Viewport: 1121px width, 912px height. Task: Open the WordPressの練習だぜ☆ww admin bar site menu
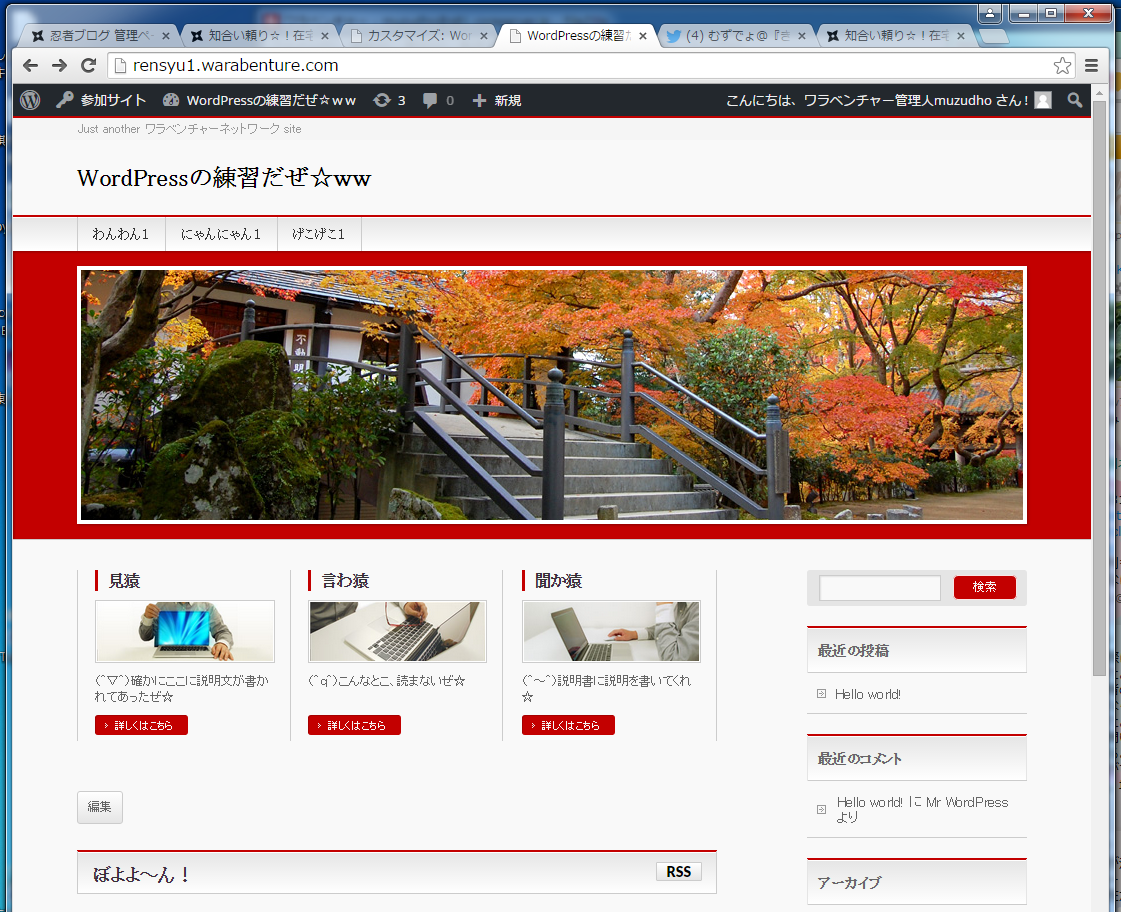[x=260, y=100]
